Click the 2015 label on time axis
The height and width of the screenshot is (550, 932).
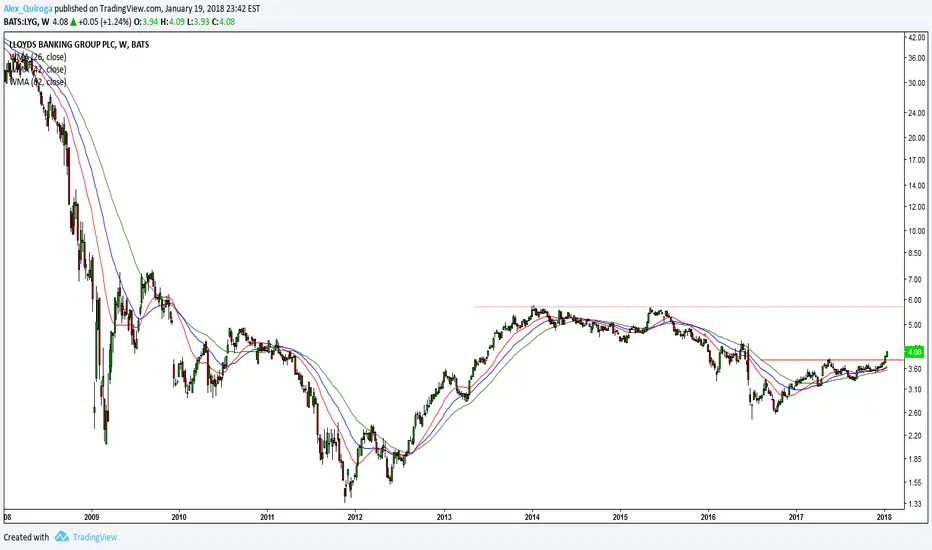click(x=620, y=517)
